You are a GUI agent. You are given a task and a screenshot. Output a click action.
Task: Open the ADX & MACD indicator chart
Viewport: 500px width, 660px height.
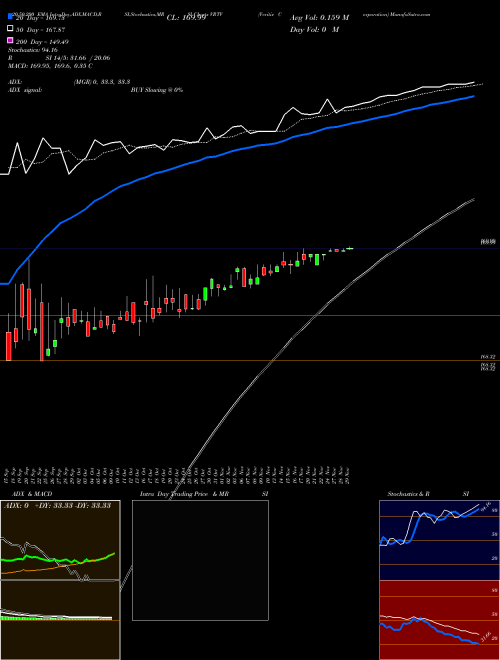[60, 580]
